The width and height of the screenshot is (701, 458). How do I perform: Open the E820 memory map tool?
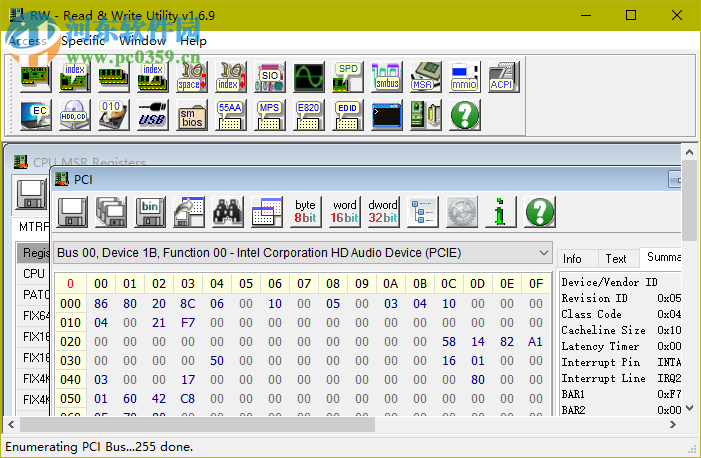308,115
